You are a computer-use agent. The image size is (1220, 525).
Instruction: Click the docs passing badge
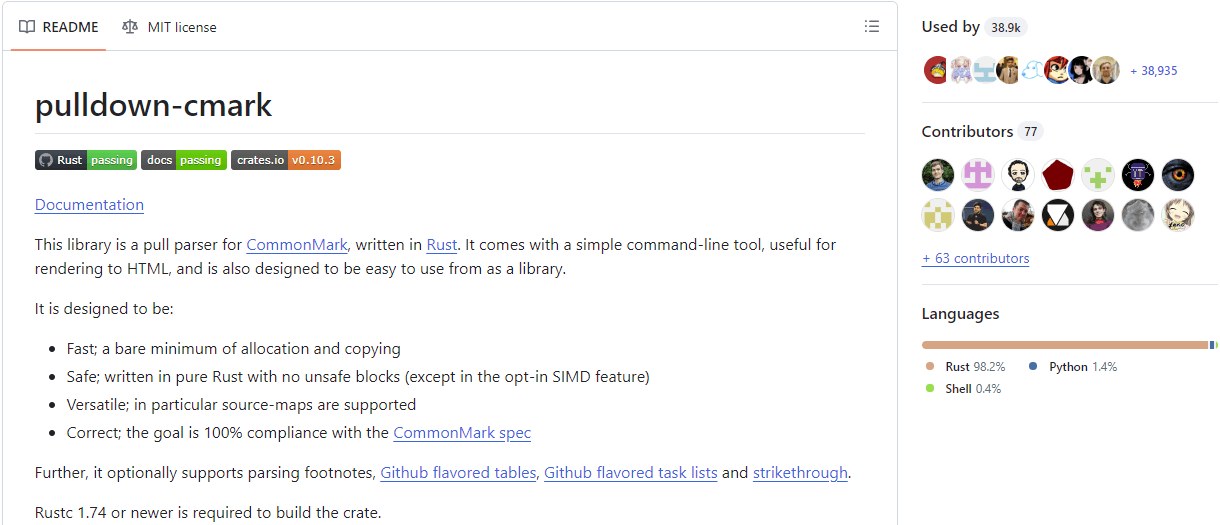click(x=184, y=160)
